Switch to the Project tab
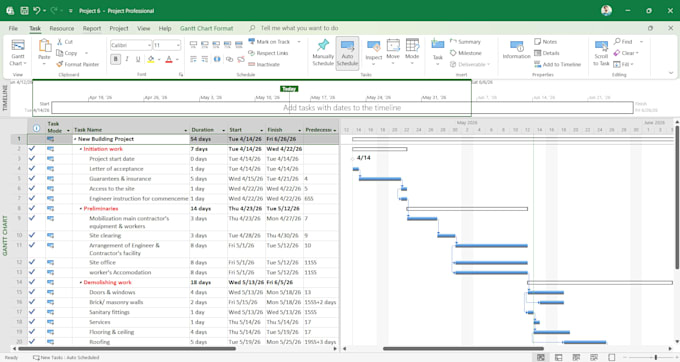The height and width of the screenshot is (362, 680). (x=119, y=28)
